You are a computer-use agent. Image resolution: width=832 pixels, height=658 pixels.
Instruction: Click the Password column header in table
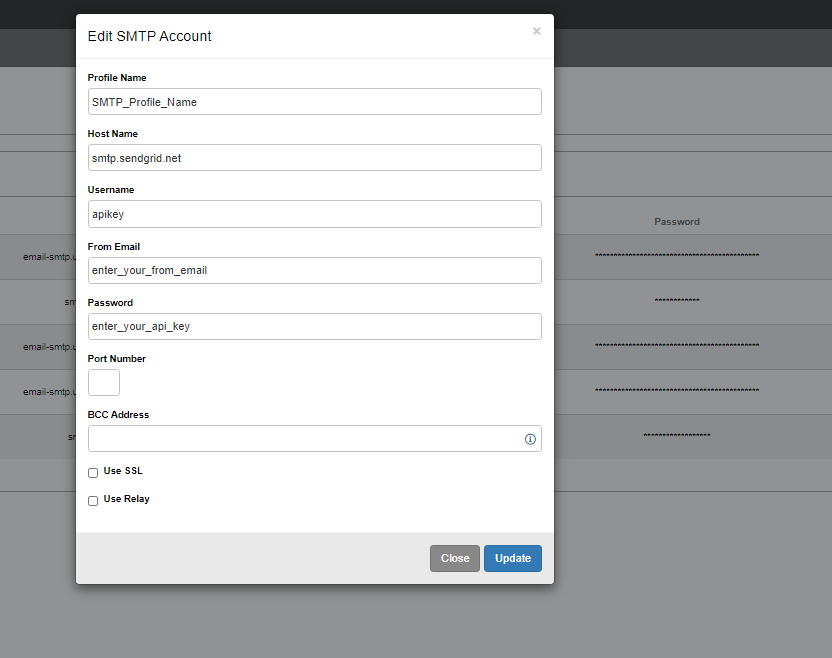tap(677, 221)
